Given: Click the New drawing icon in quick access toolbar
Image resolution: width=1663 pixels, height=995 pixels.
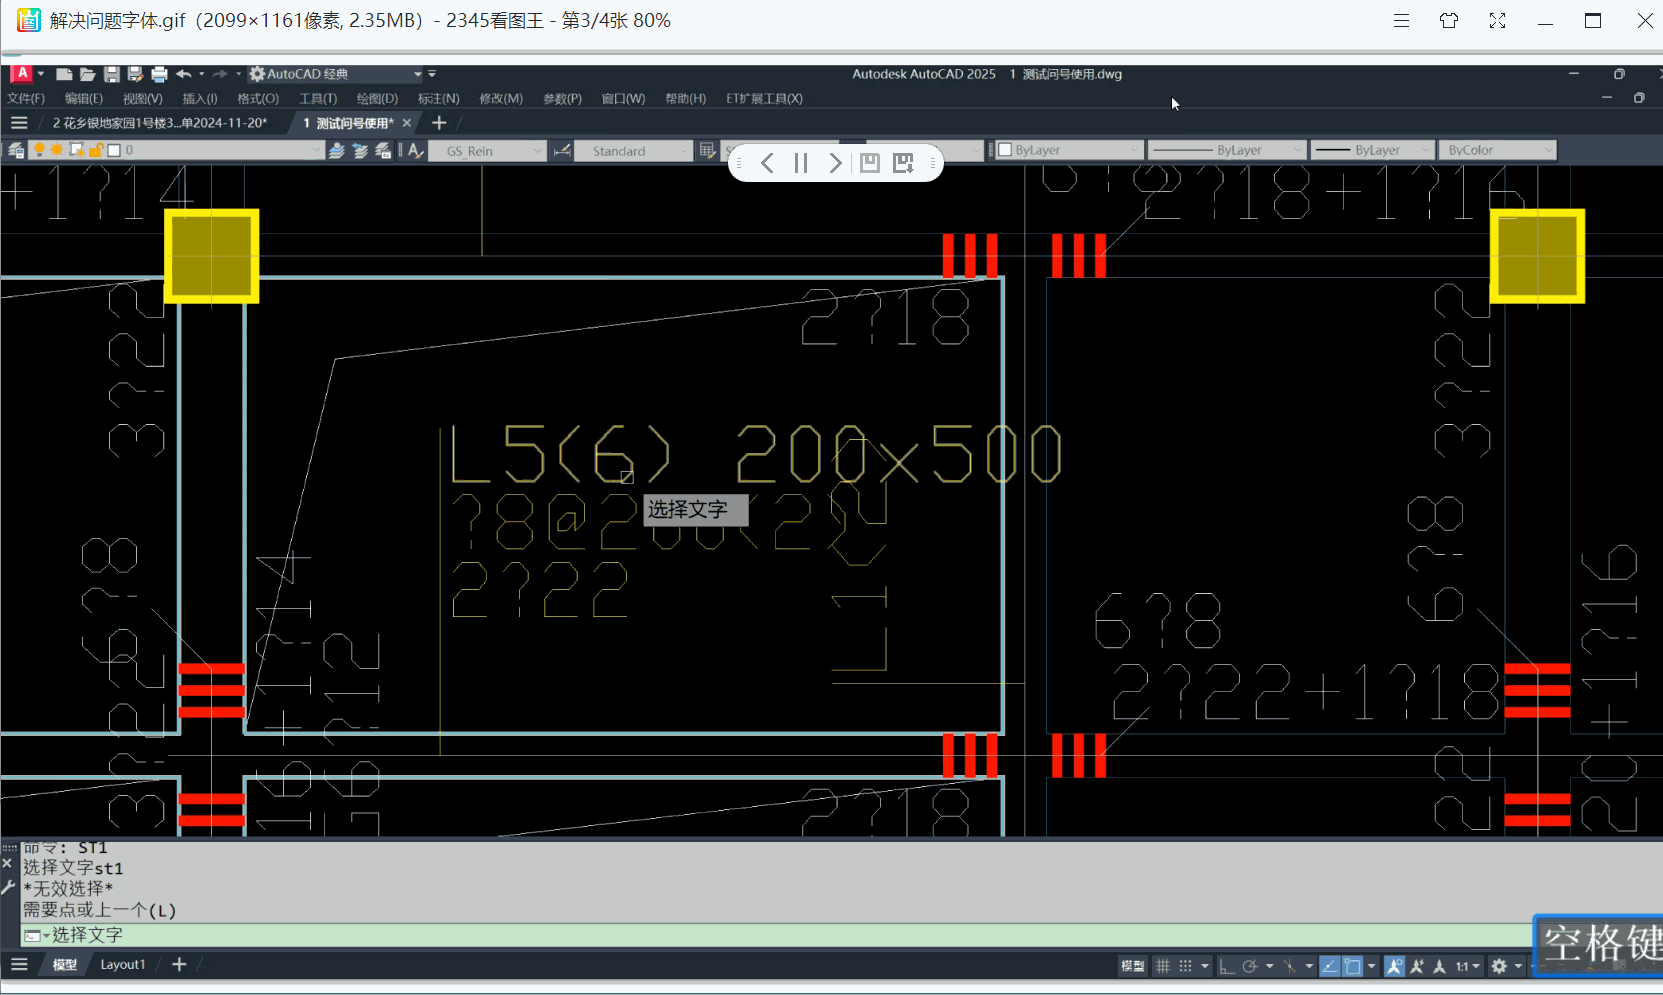Looking at the screenshot, I should [x=64, y=74].
